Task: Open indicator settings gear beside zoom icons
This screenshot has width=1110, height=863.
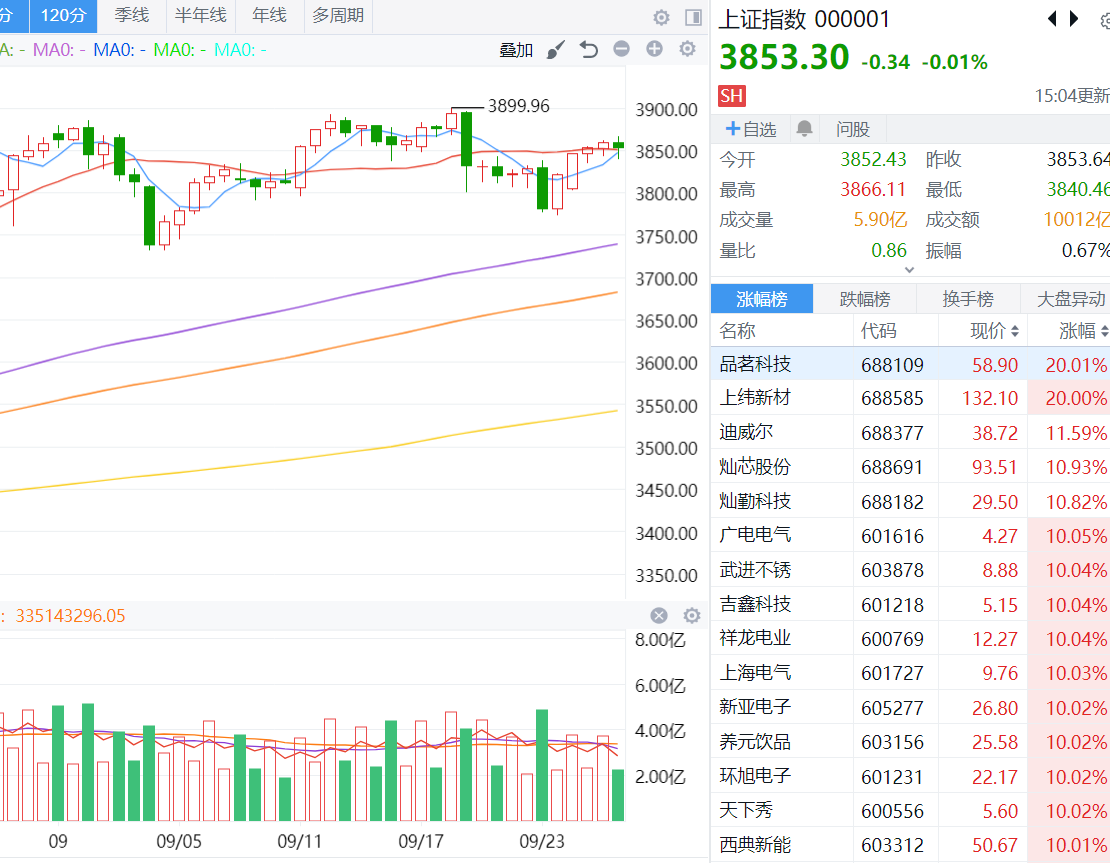Action: [687, 49]
